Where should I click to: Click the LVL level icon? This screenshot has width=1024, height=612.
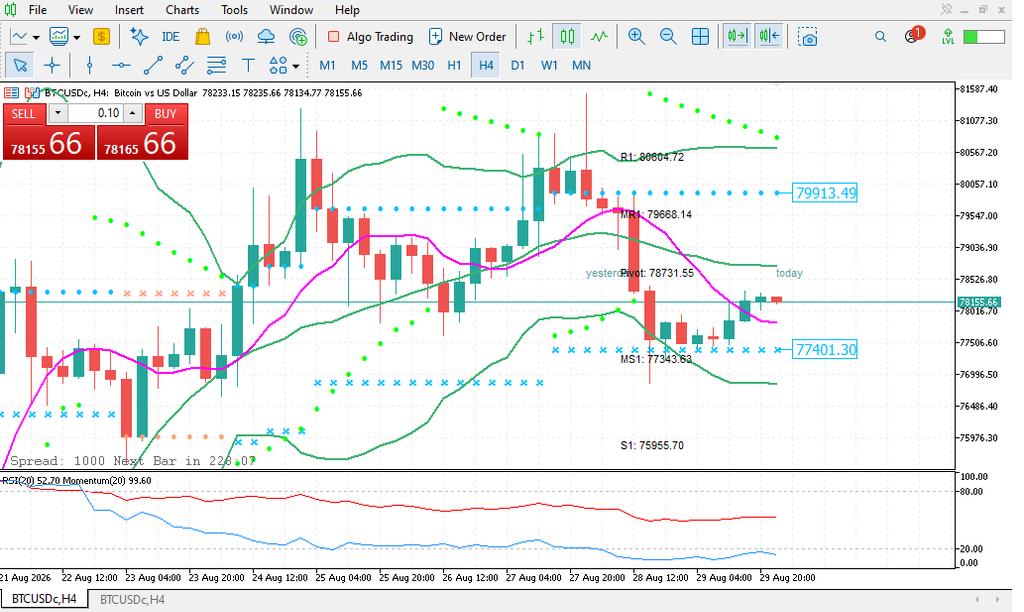tap(948, 37)
